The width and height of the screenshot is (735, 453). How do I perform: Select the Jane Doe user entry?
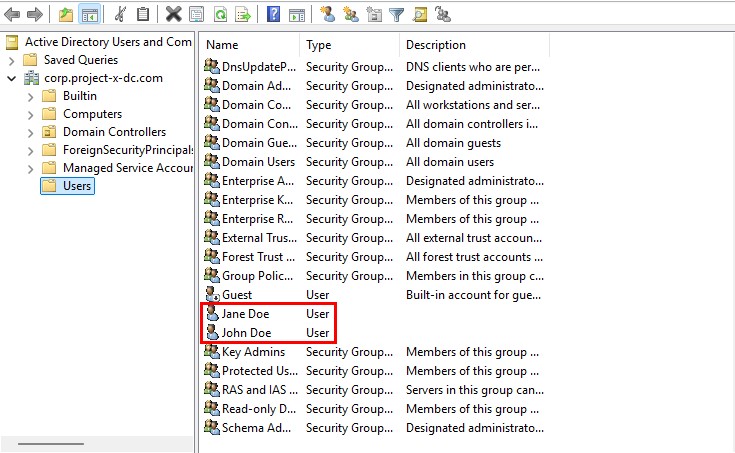pos(245,314)
